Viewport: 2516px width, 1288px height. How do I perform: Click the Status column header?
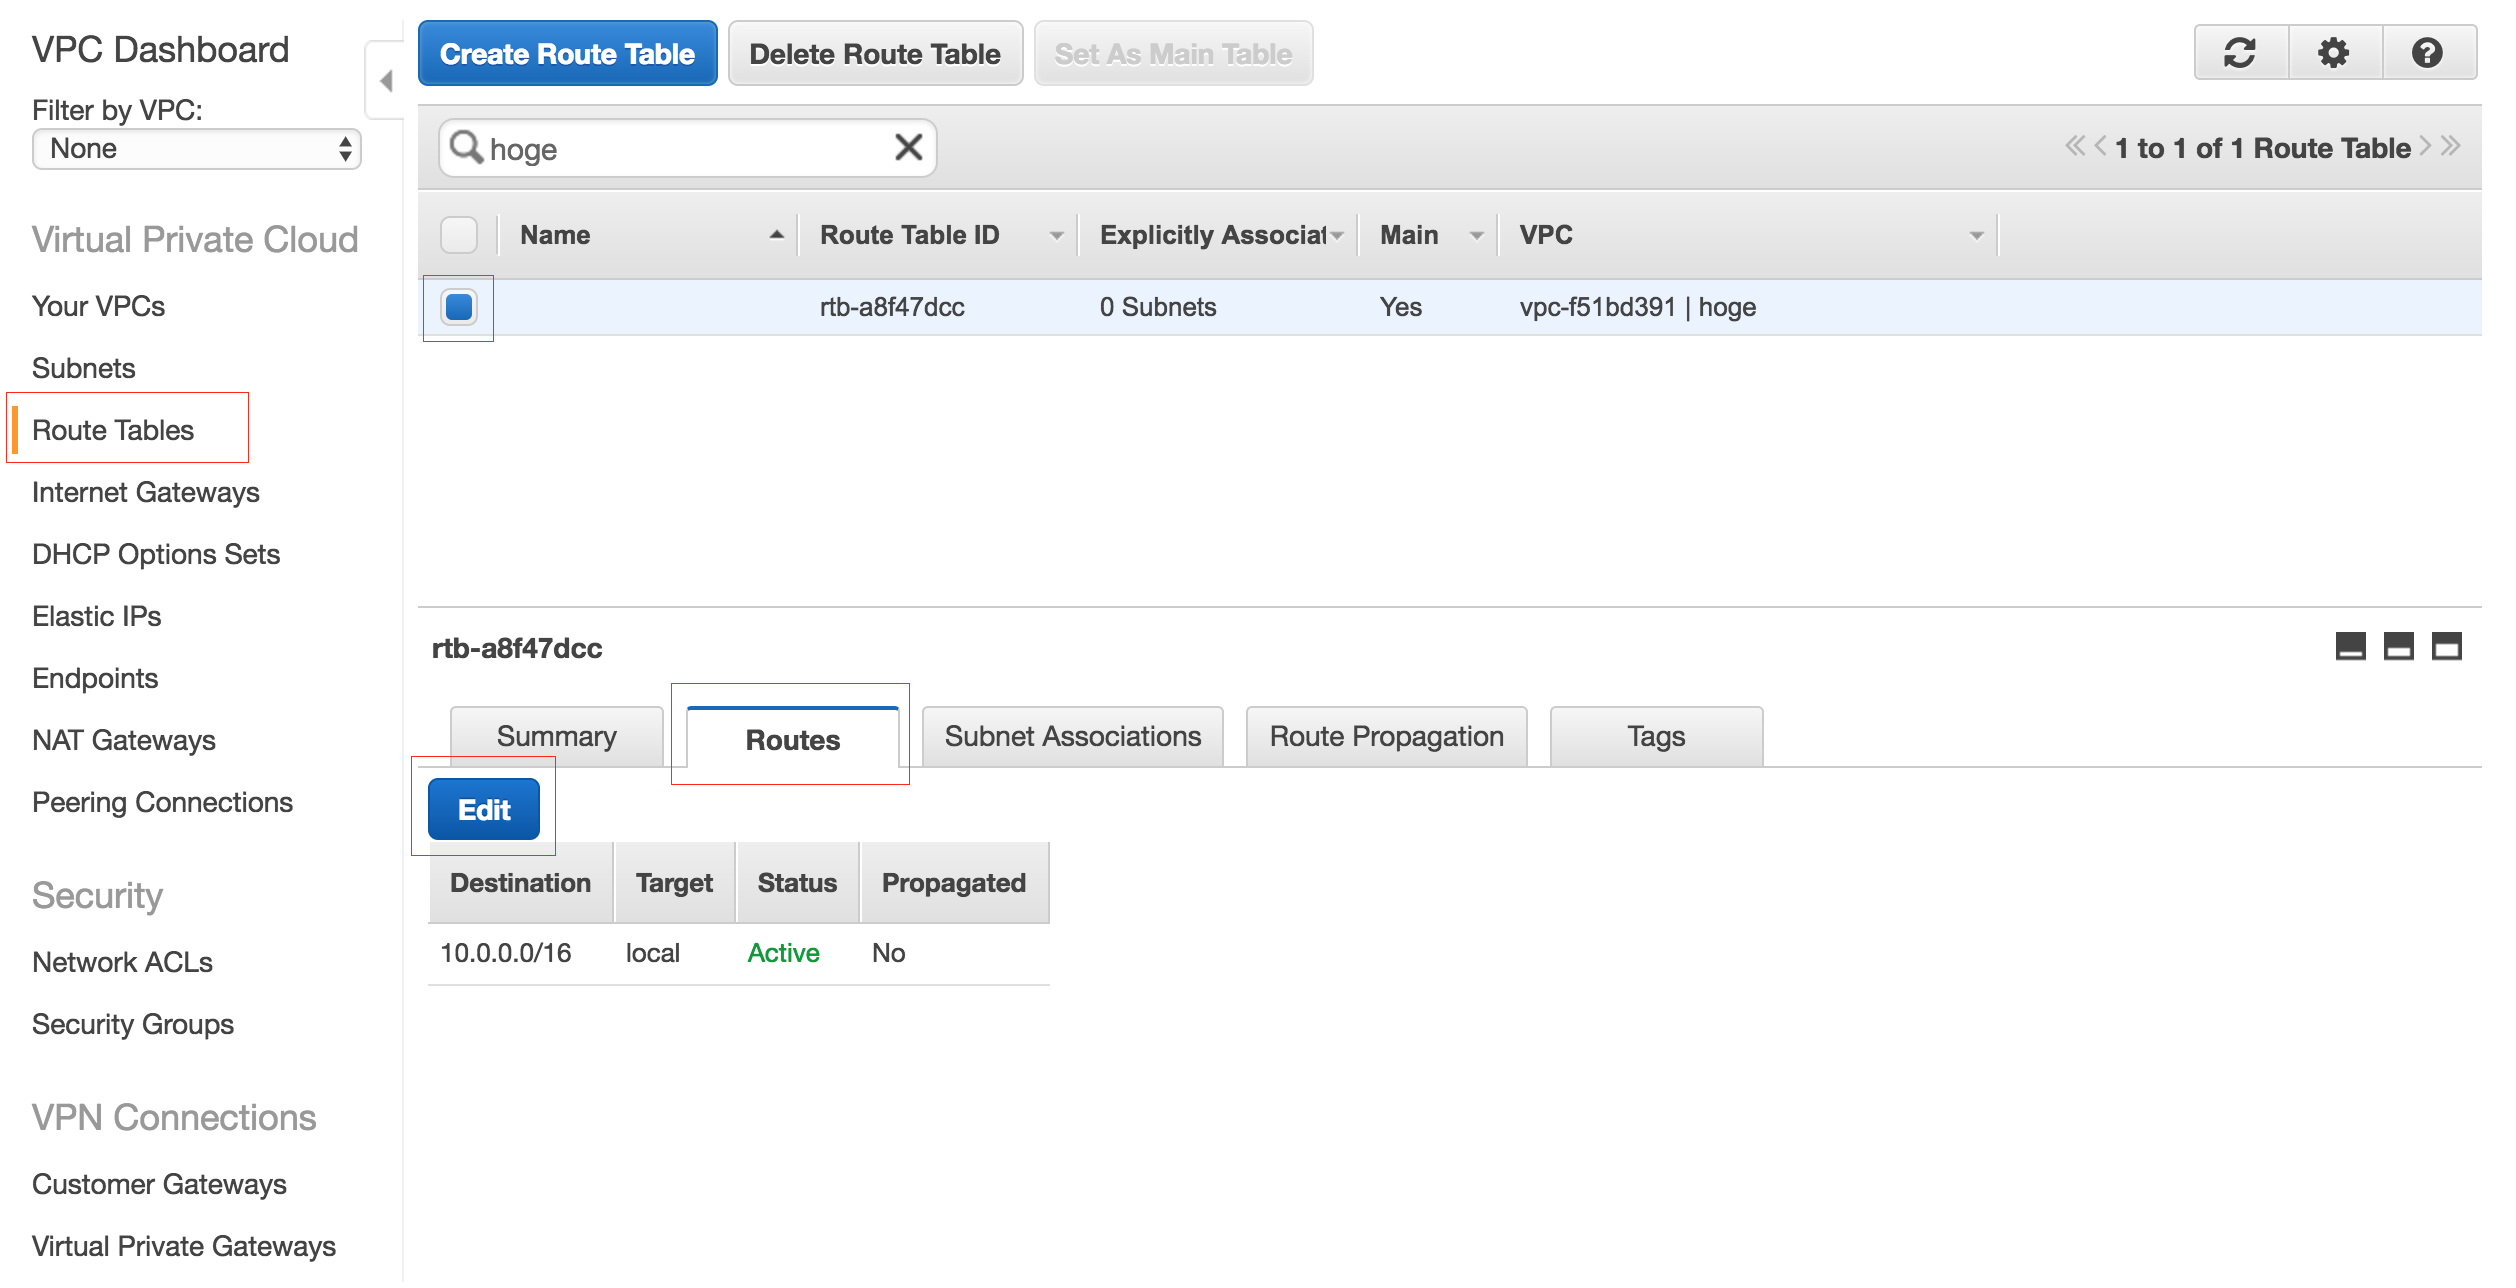click(797, 883)
